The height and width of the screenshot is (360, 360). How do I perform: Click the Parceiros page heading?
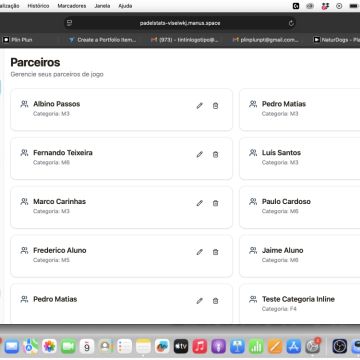[35, 62]
